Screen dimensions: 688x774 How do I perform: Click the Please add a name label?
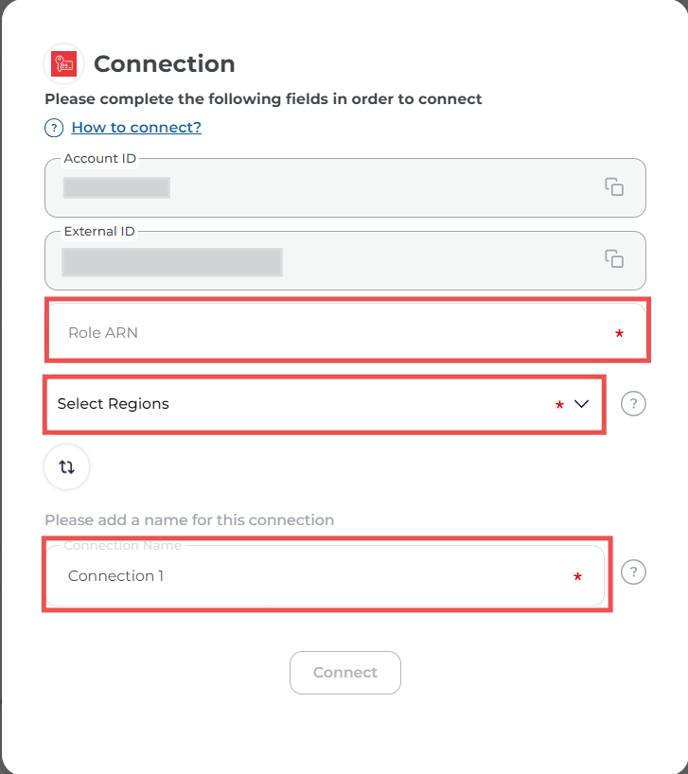tap(190, 520)
